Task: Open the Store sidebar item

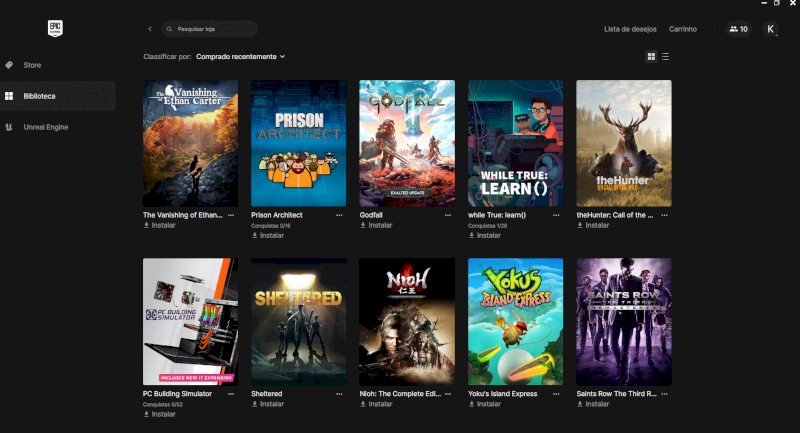Action: tap(32, 65)
